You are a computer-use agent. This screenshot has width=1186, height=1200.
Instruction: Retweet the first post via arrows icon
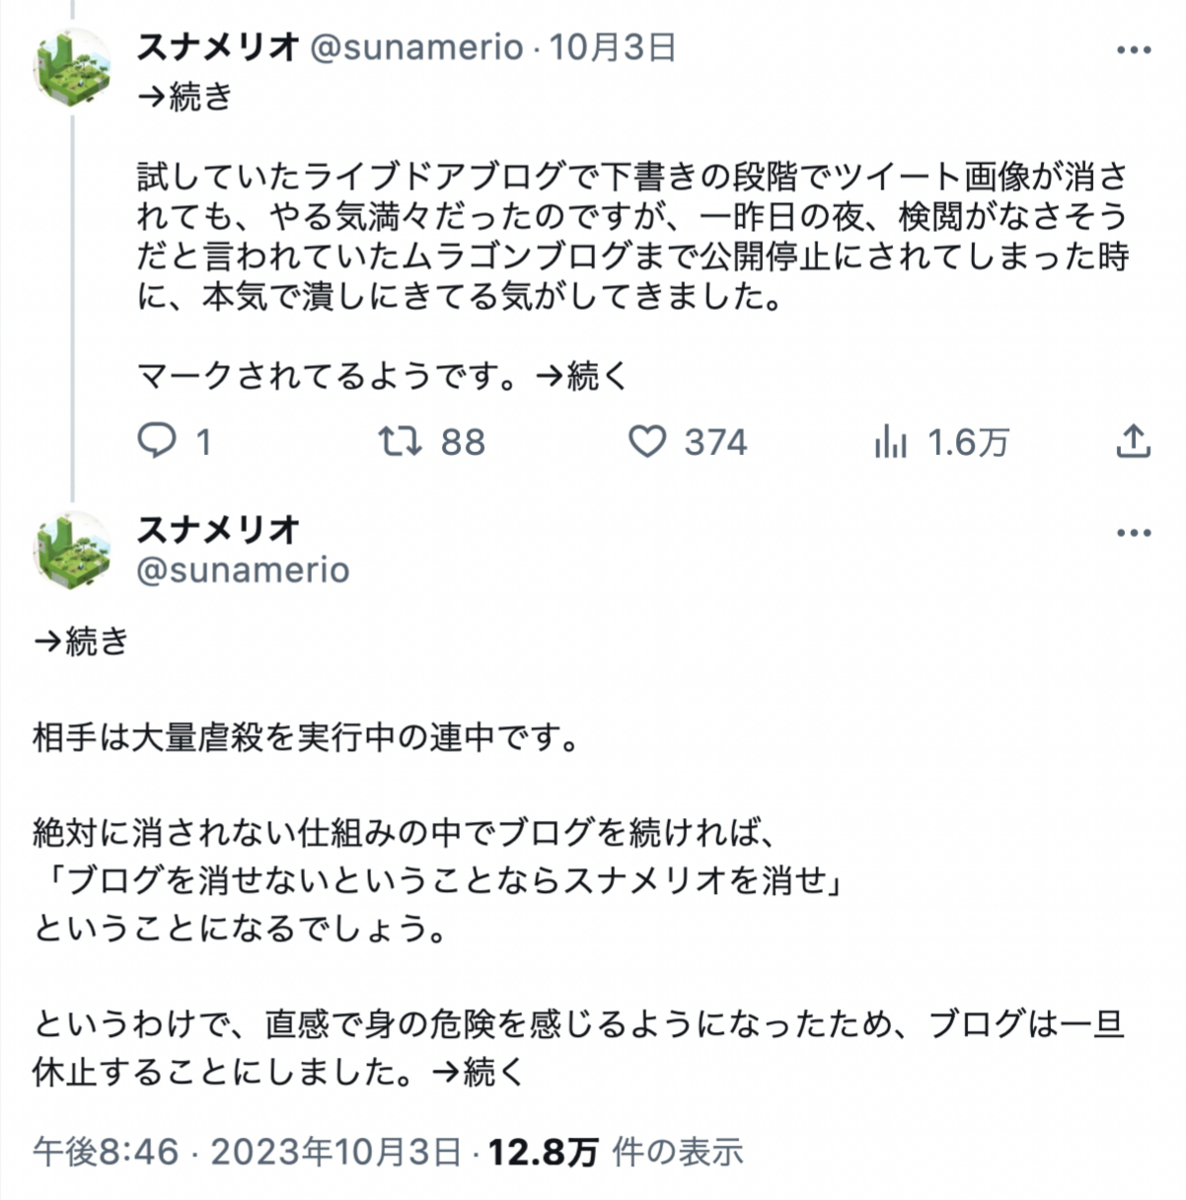click(x=399, y=441)
